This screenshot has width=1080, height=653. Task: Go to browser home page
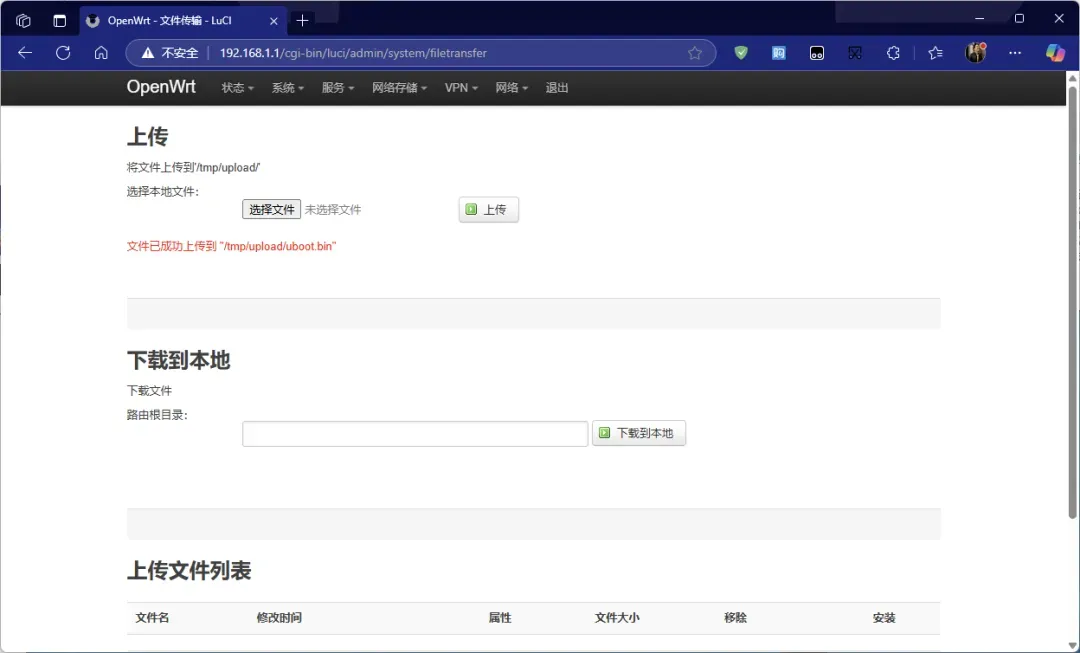tap(101, 53)
